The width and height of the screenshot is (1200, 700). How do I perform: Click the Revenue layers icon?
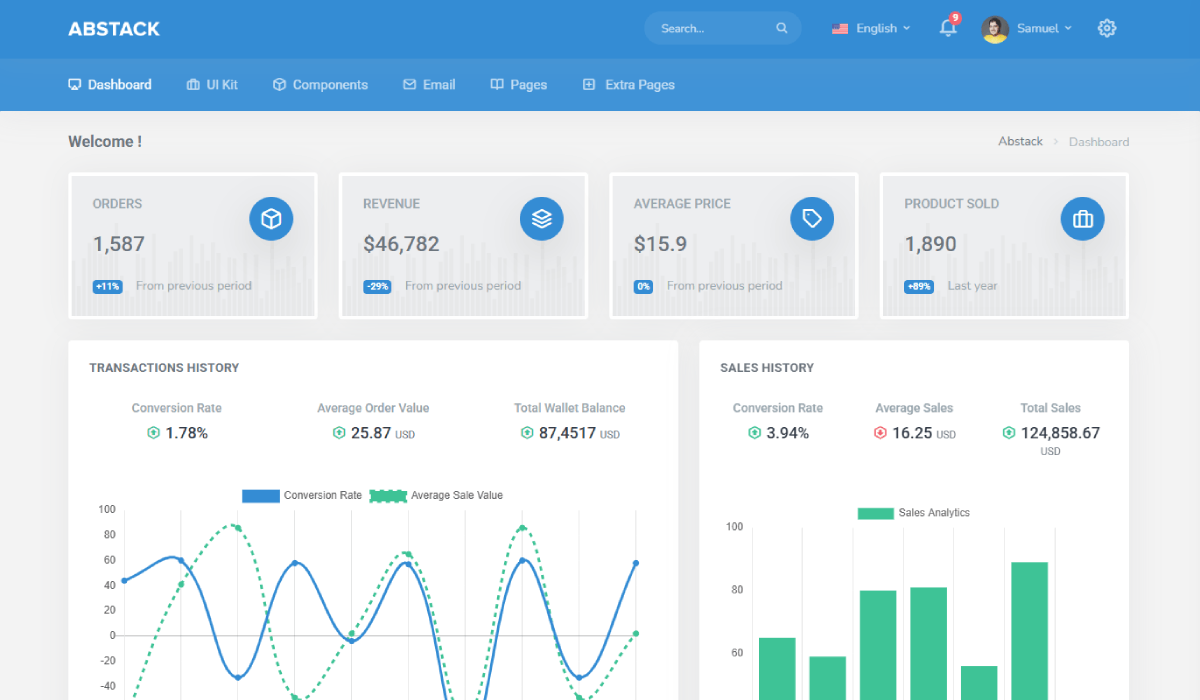pos(542,218)
